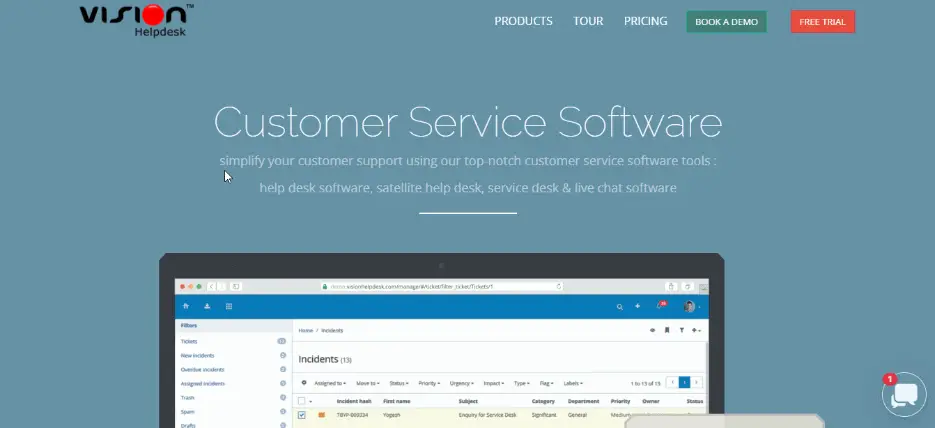Click the user avatar in the demo's blue bar
The height and width of the screenshot is (428, 935).
689,306
